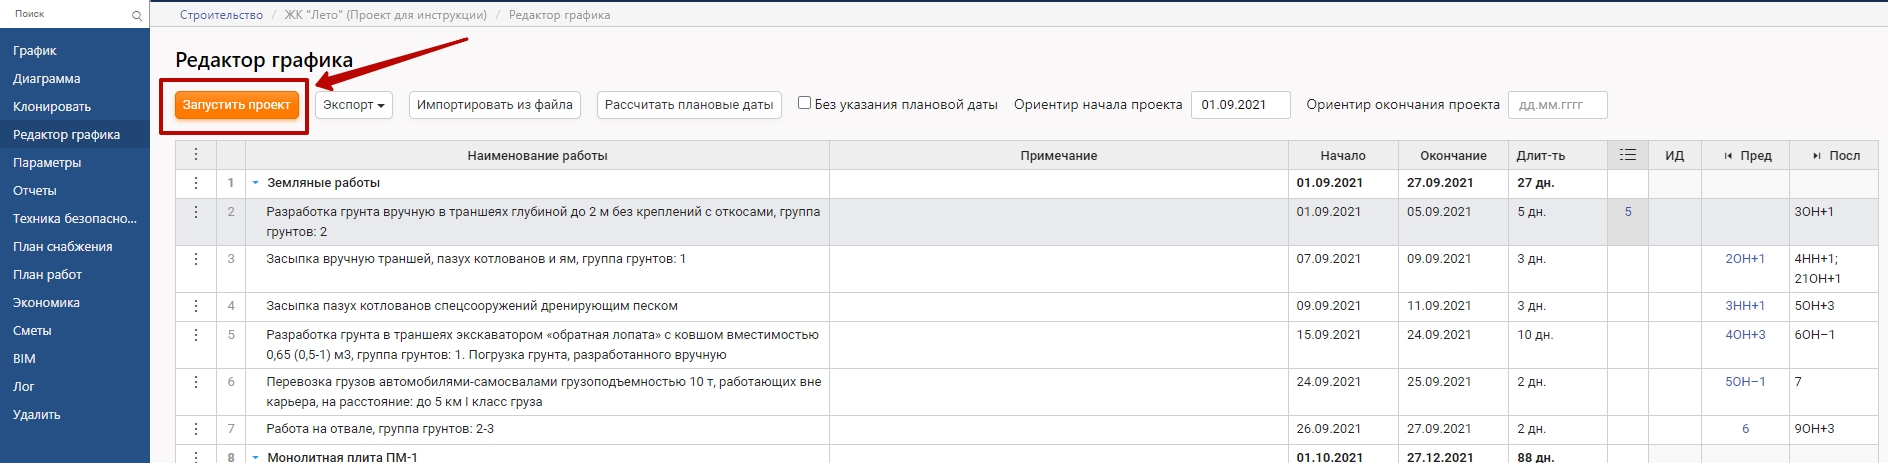Open three-dot menu in table header
This screenshot has height=463, width=1888.
click(196, 155)
